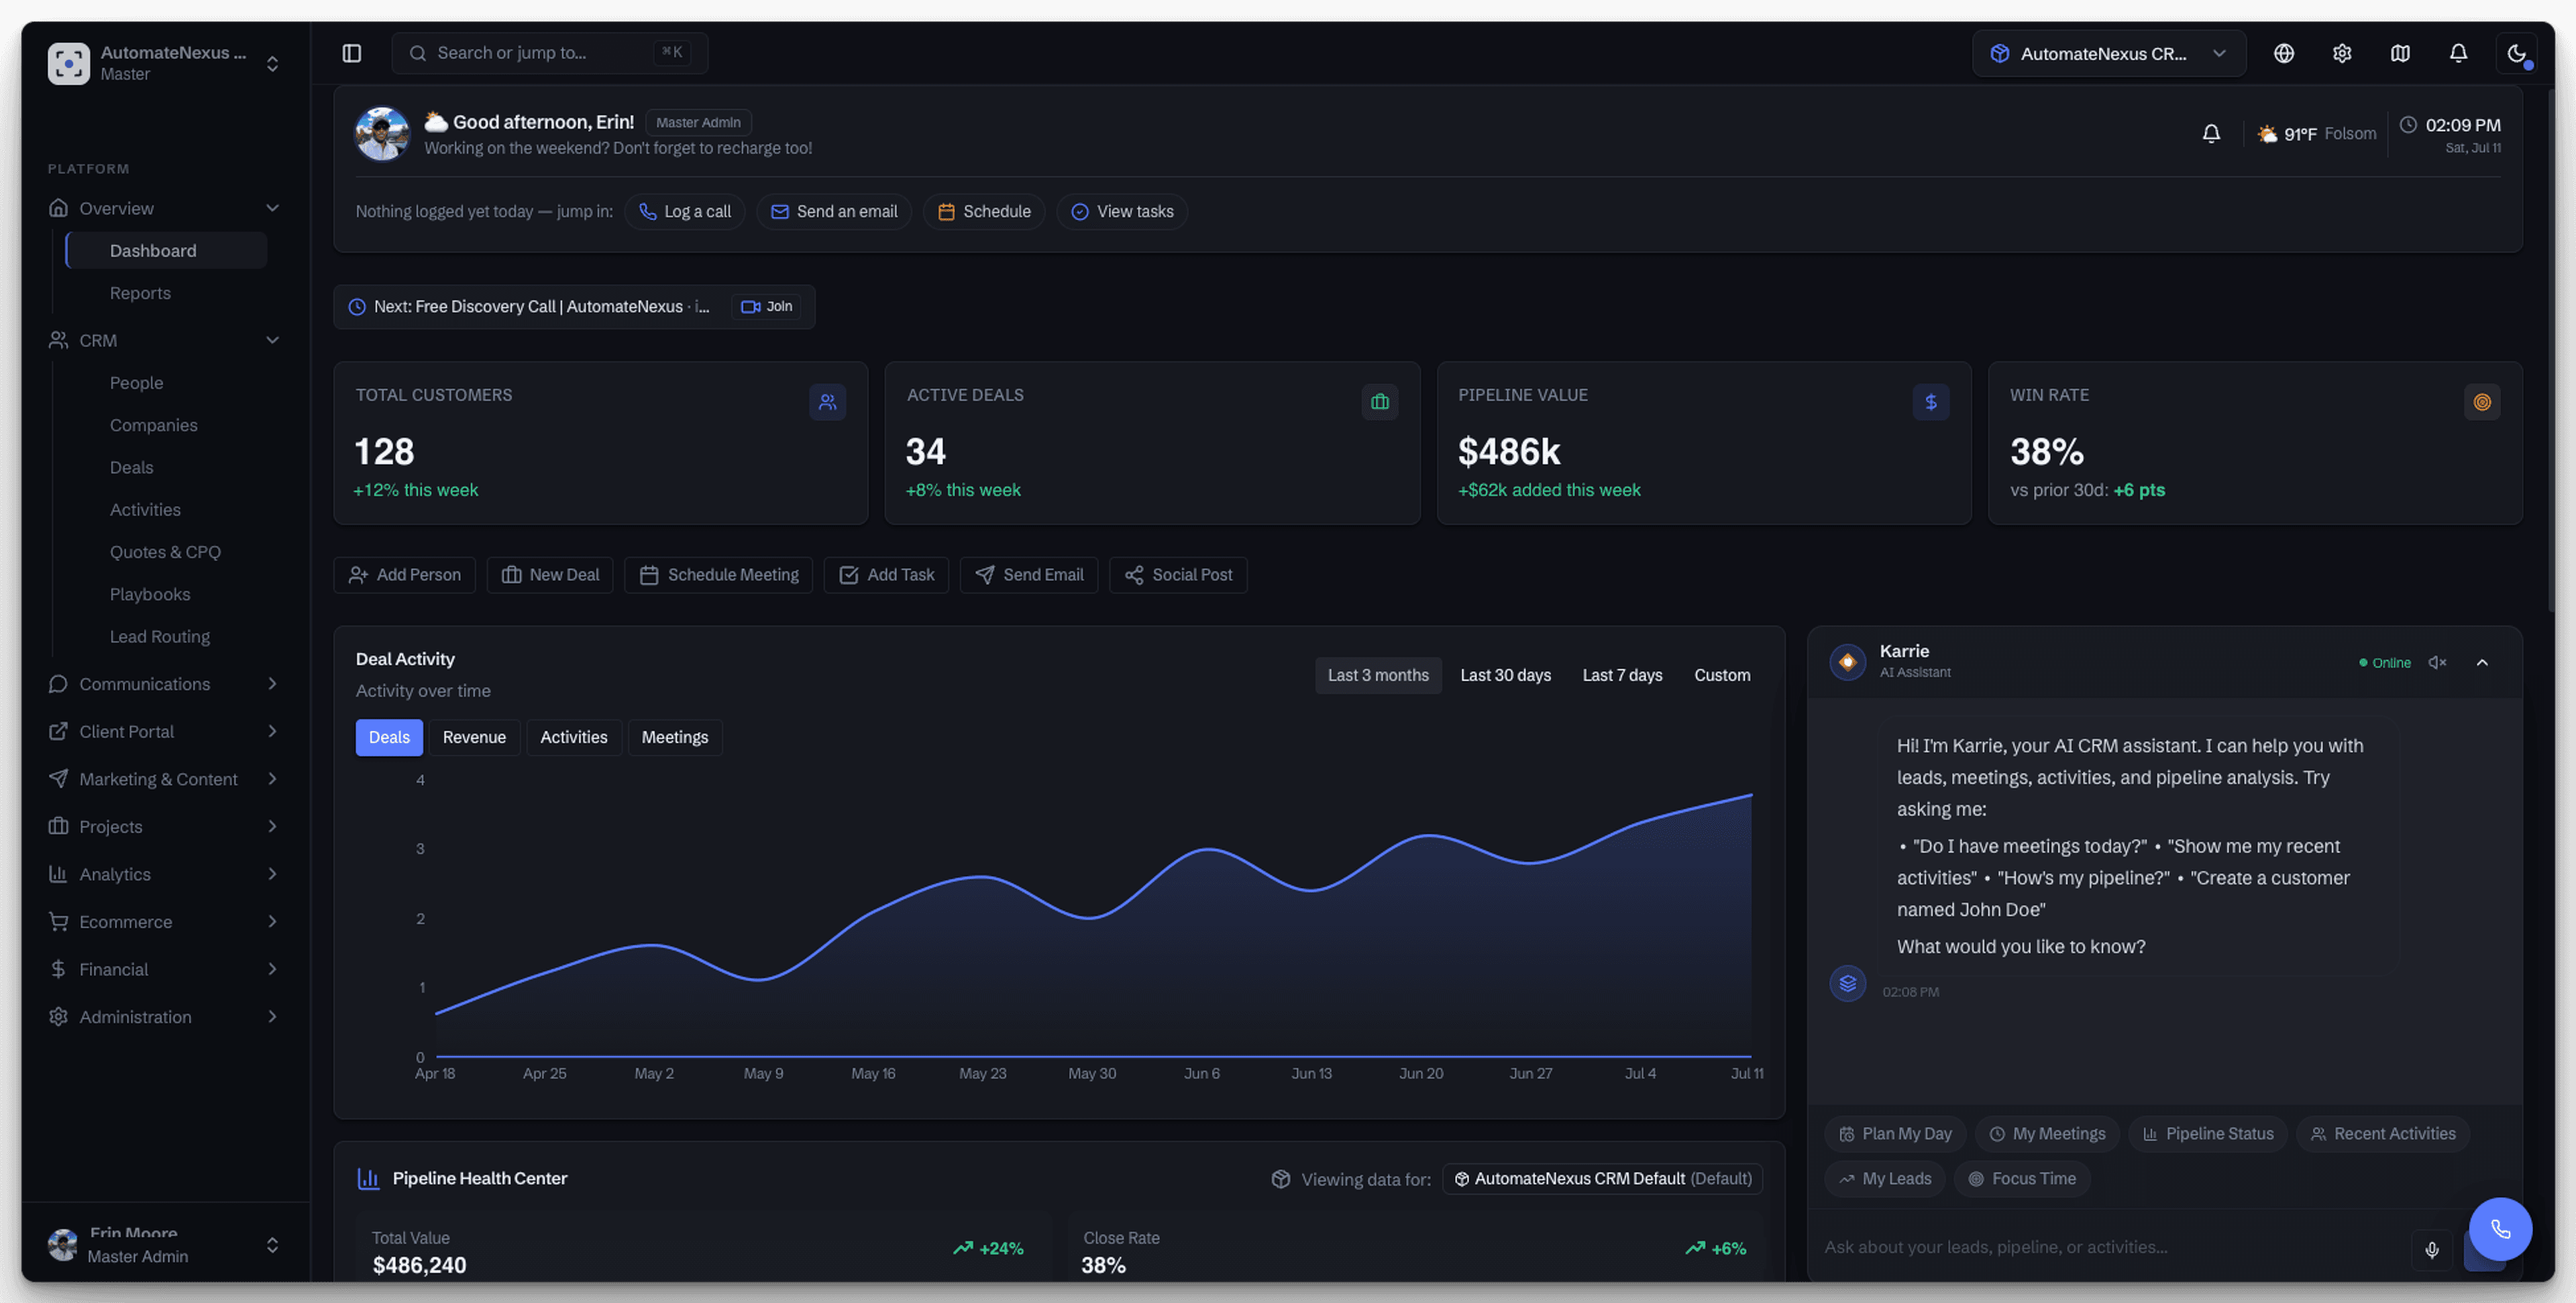
Task: Open the globe language icon
Action: click(2283, 53)
